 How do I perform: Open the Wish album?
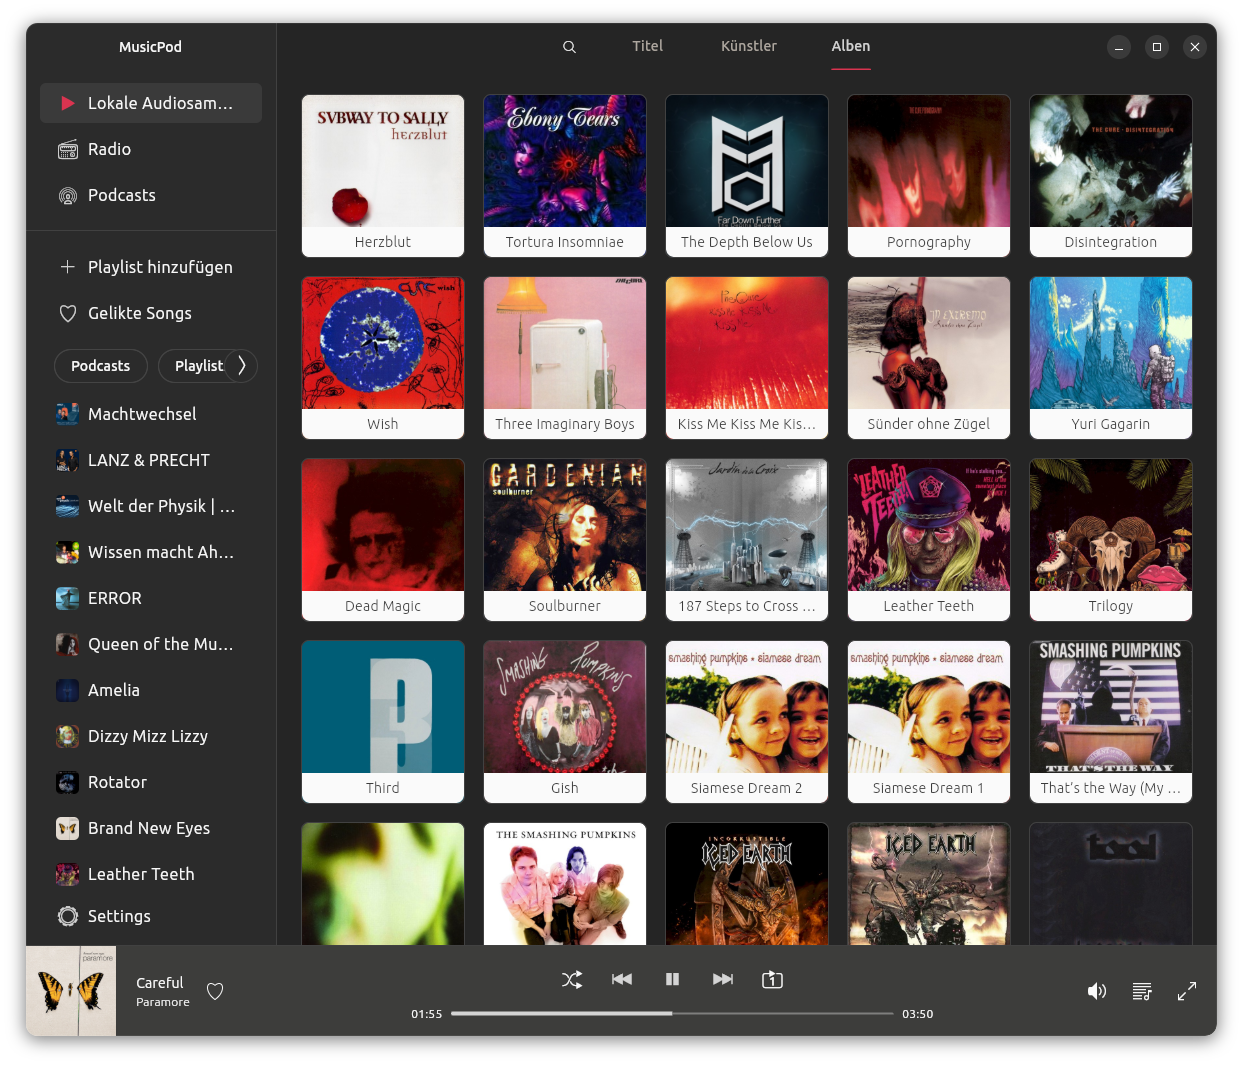coord(383,358)
